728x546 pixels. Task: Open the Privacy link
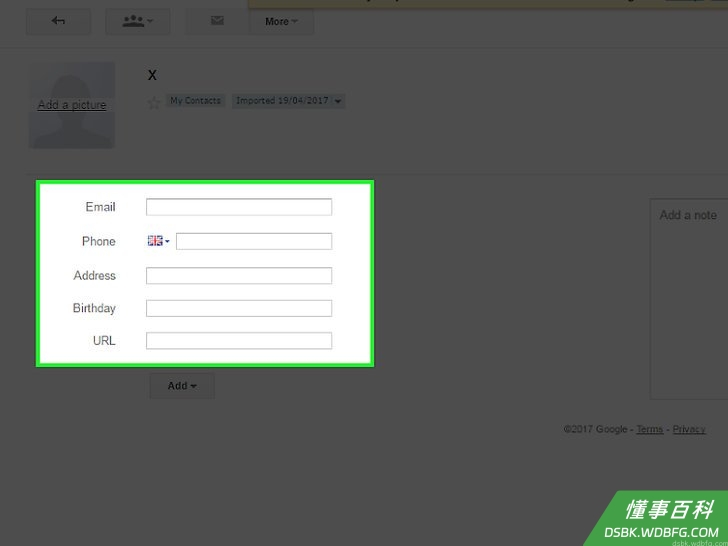(x=689, y=429)
